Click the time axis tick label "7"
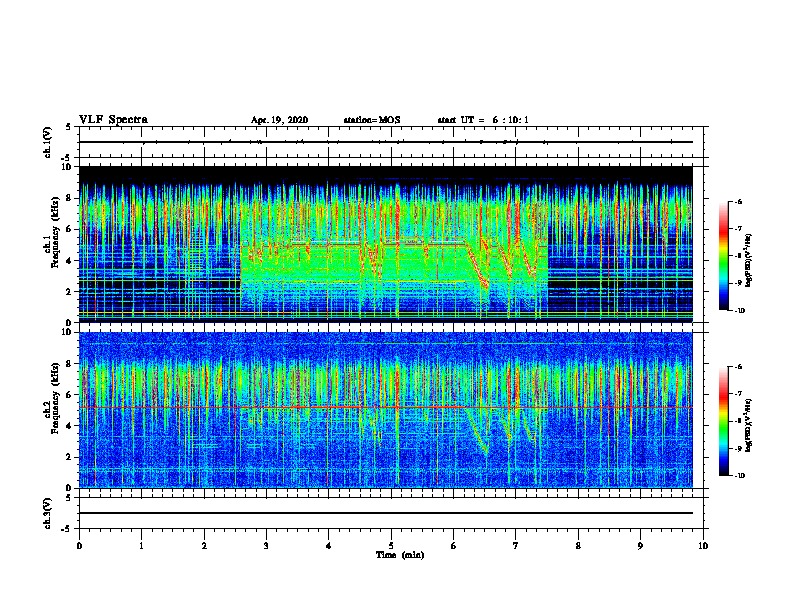 click(516, 546)
